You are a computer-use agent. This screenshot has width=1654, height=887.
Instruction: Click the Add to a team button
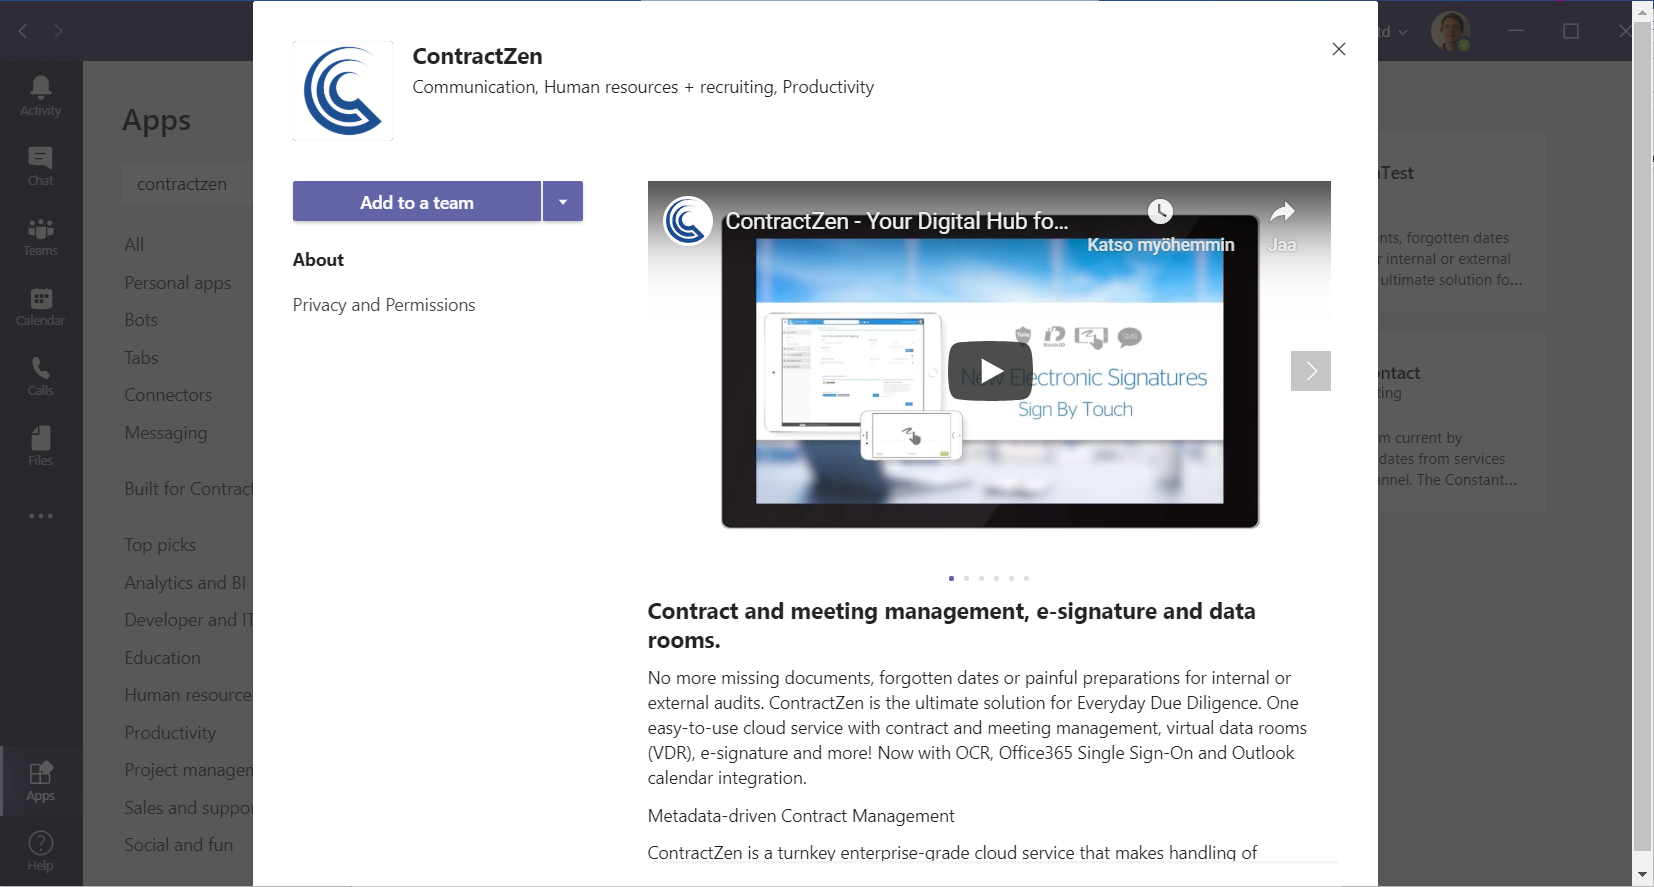click(x=417, y=202)
